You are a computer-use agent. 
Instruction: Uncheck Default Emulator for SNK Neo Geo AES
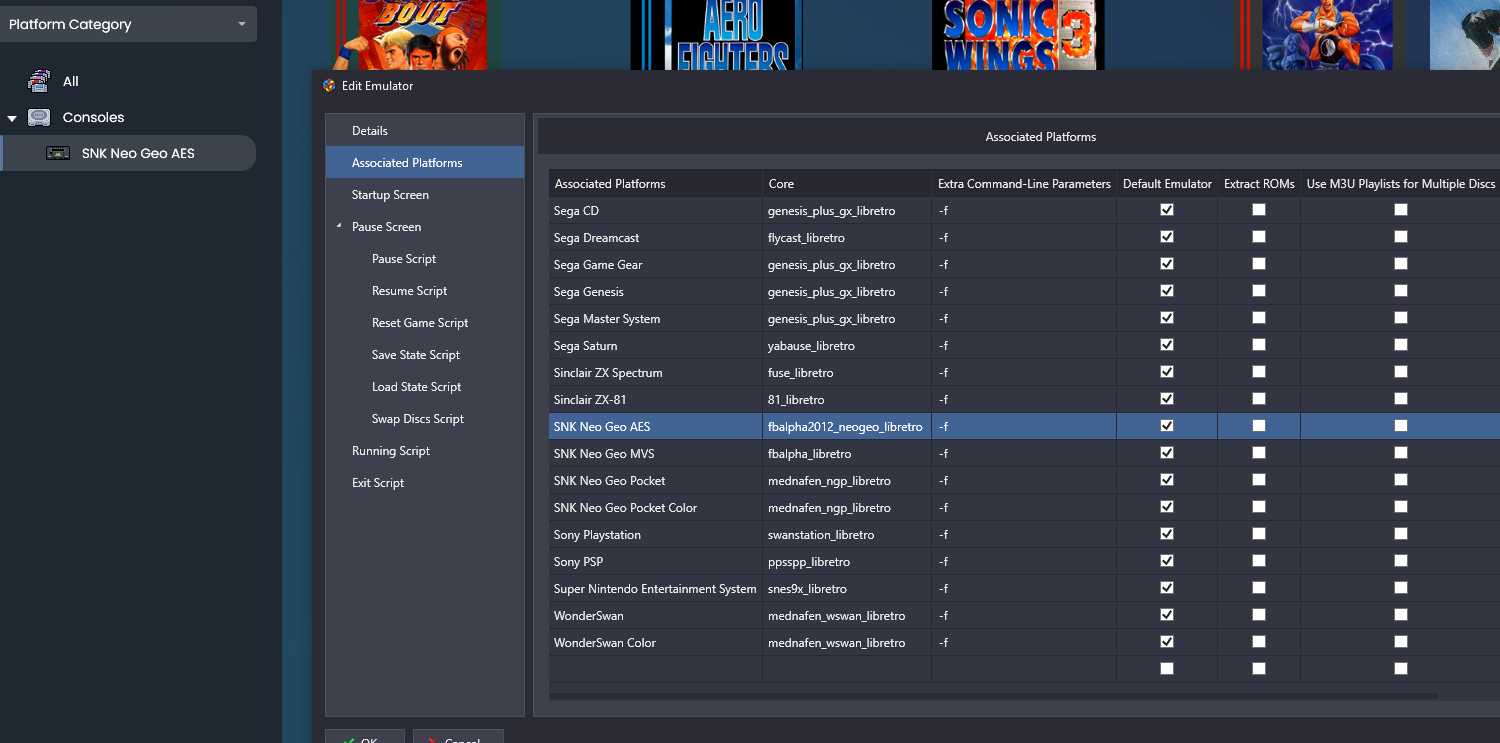click(x=1167, y=426)
